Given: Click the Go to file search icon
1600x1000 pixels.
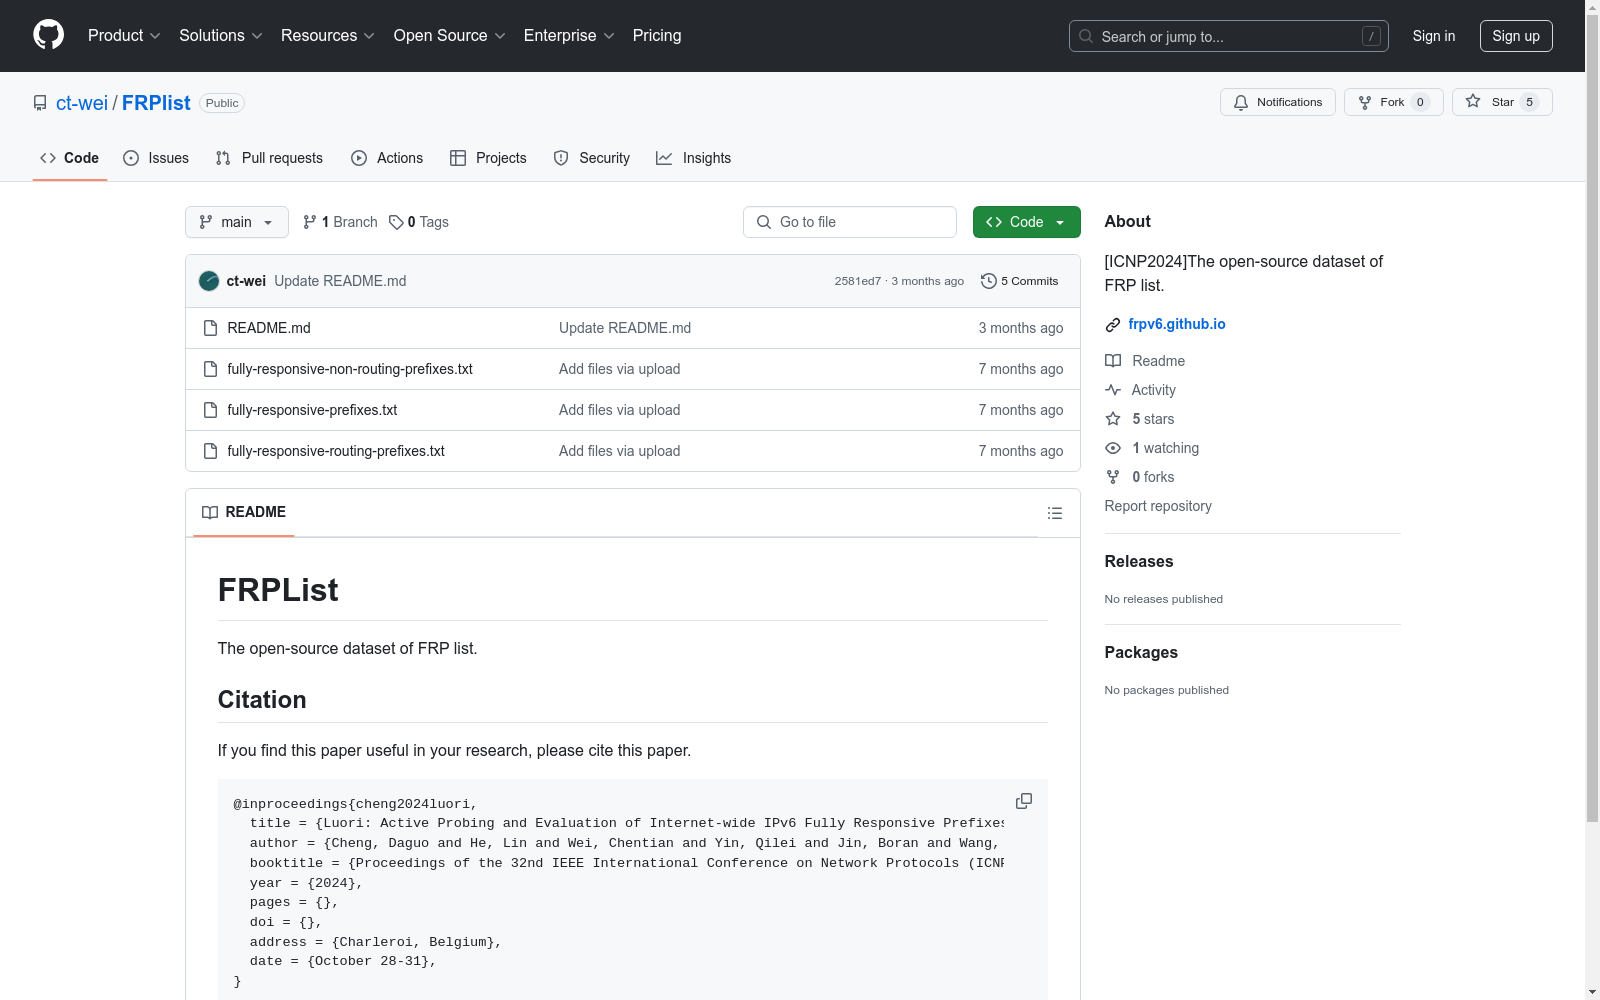Looking at the screenshot, I should (x=764, y=222).
